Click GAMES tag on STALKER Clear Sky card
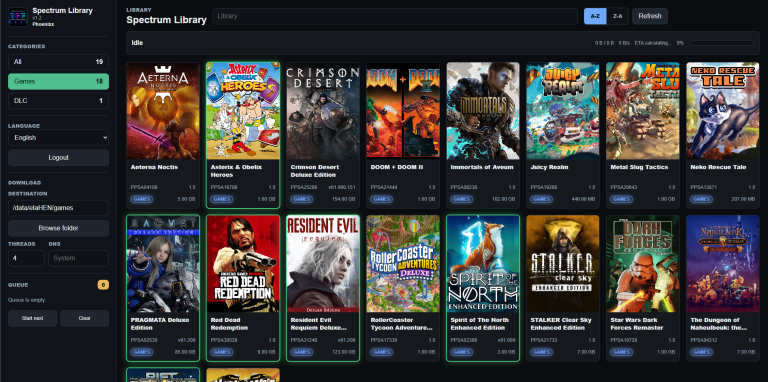Image resolution: width=768 pixels, height=382 pixels. (542, 352)
